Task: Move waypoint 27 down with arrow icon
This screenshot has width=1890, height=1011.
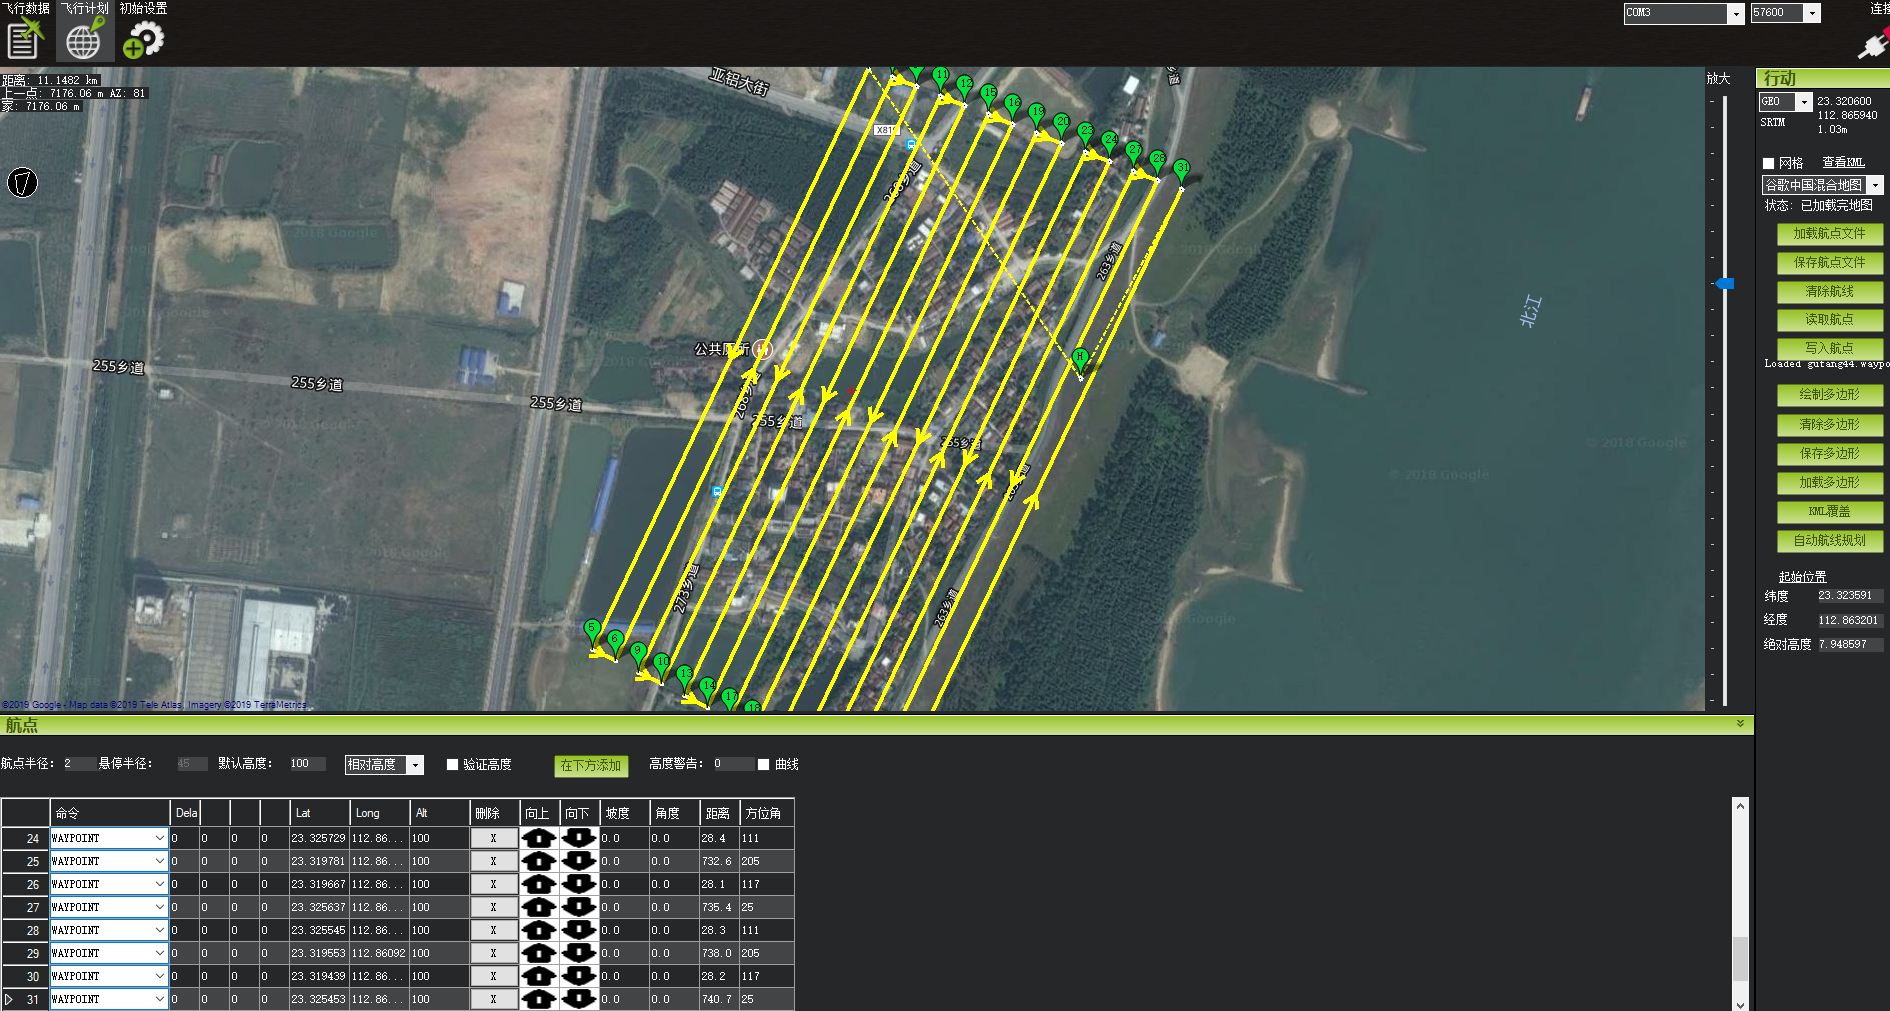Action: pyautogui.click(x=578, y=907)
